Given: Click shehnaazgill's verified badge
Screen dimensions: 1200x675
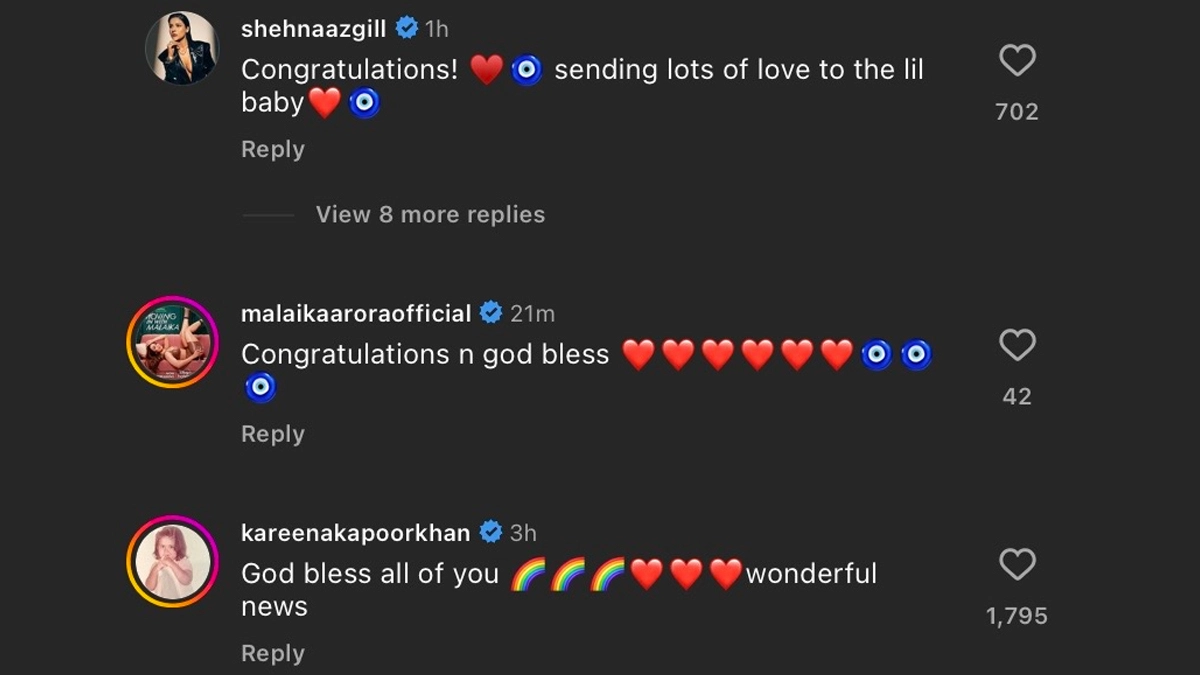Looking at the screenshot, I should pyautogui.click(x=406, y=29).
